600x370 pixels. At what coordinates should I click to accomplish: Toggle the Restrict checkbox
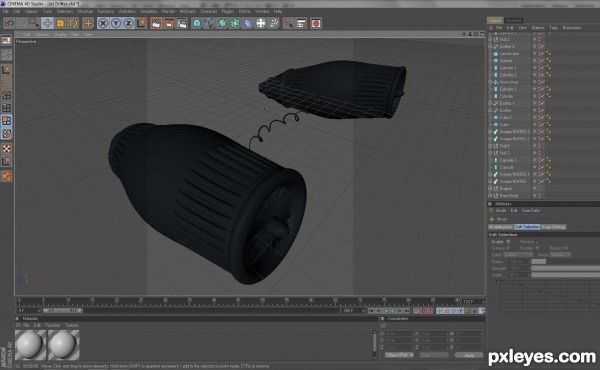[x=566, y=248]
